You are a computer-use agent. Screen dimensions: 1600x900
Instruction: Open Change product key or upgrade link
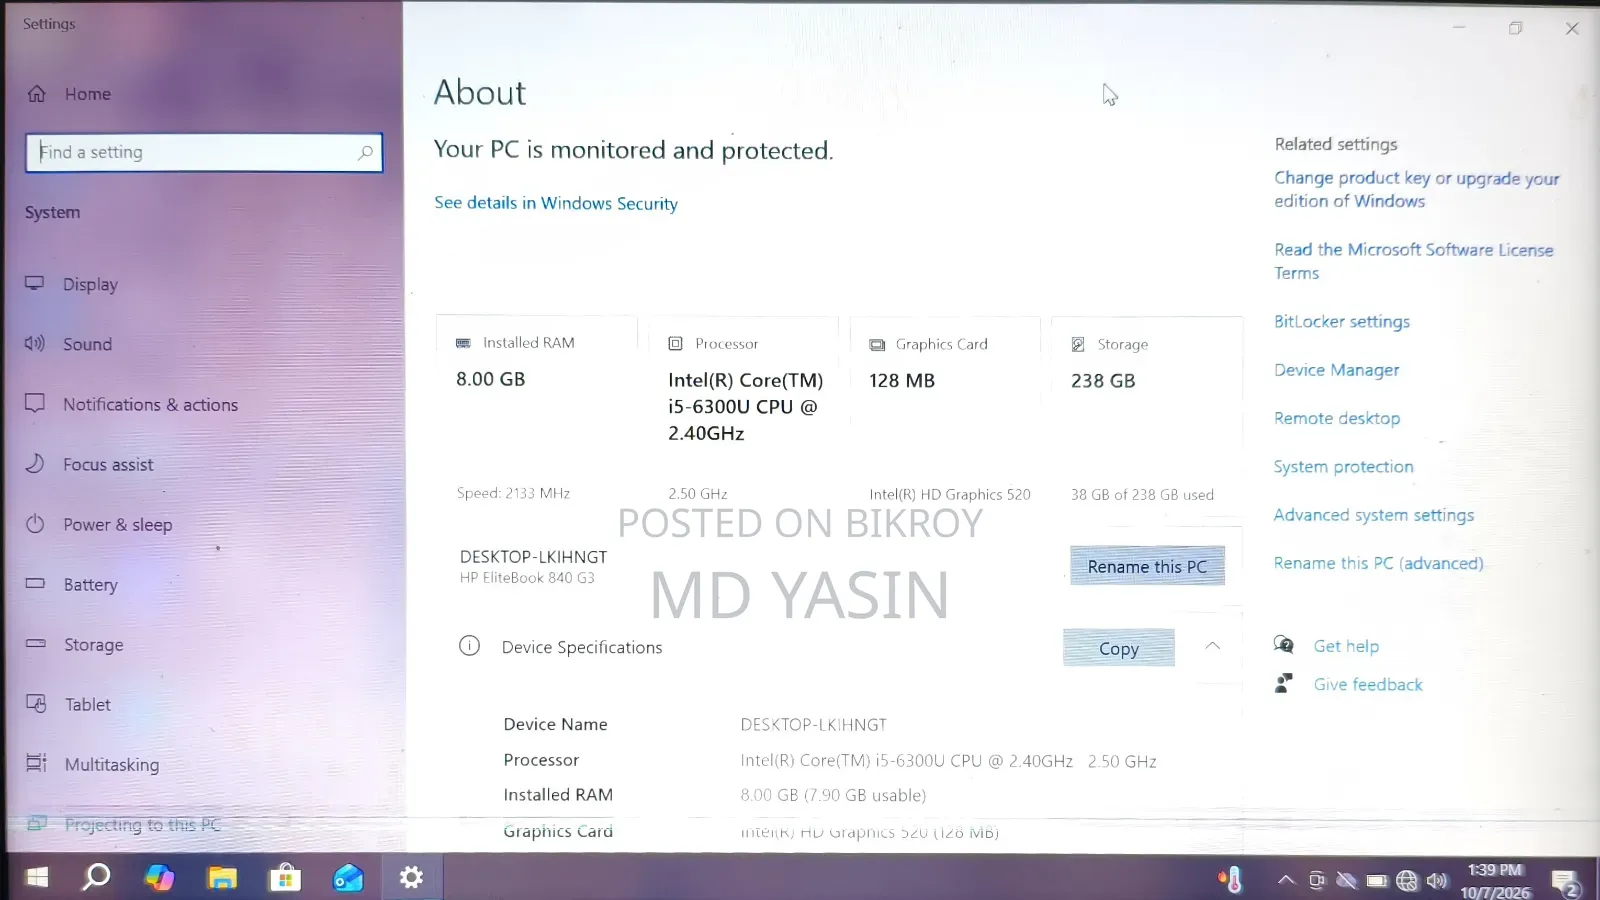(1416, 189)
